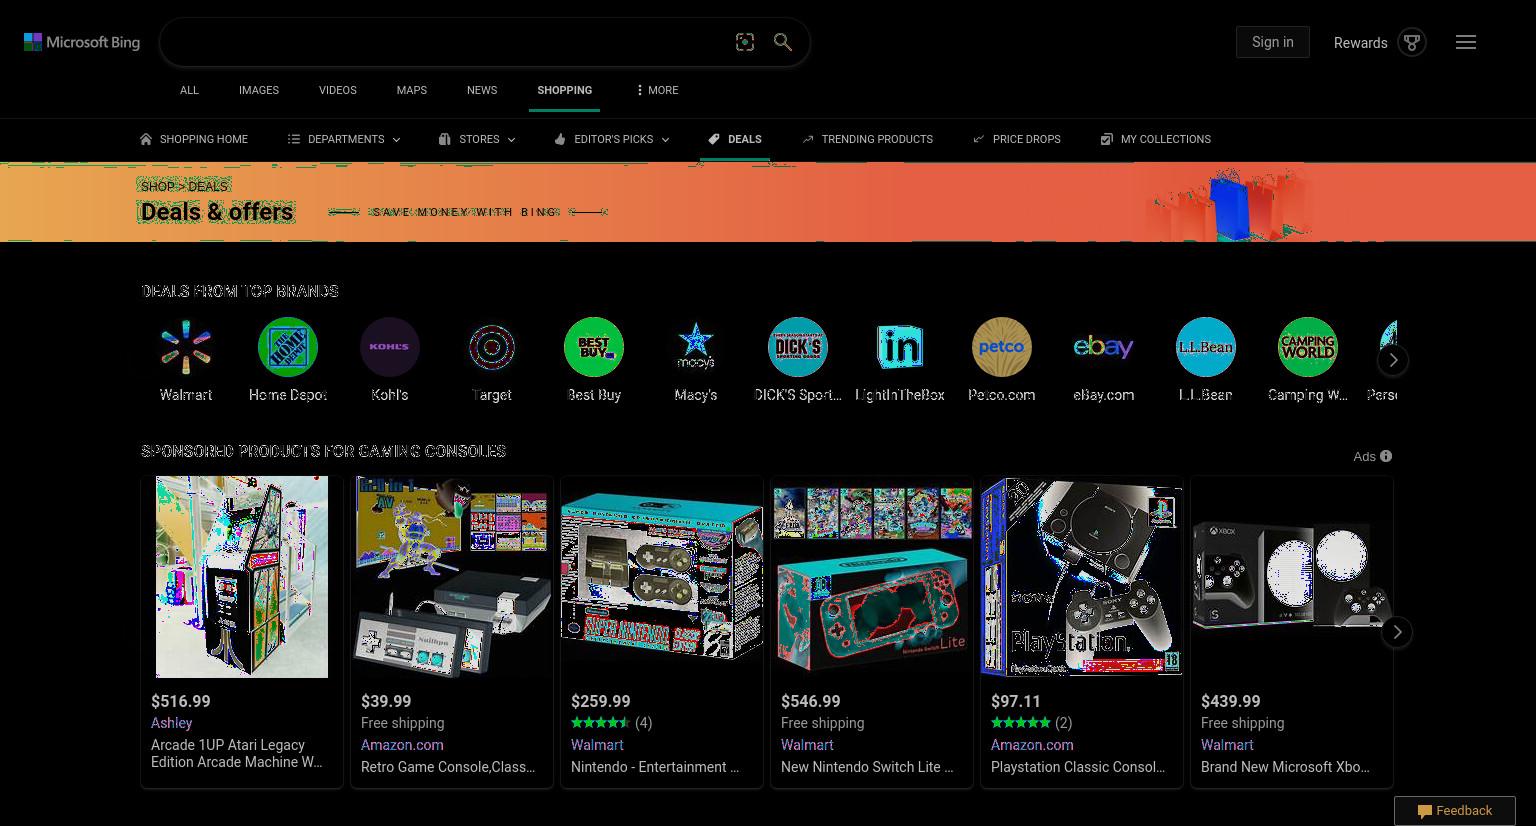Click the Rewards link text
1536x826 pixels.
pos(1360,43)
